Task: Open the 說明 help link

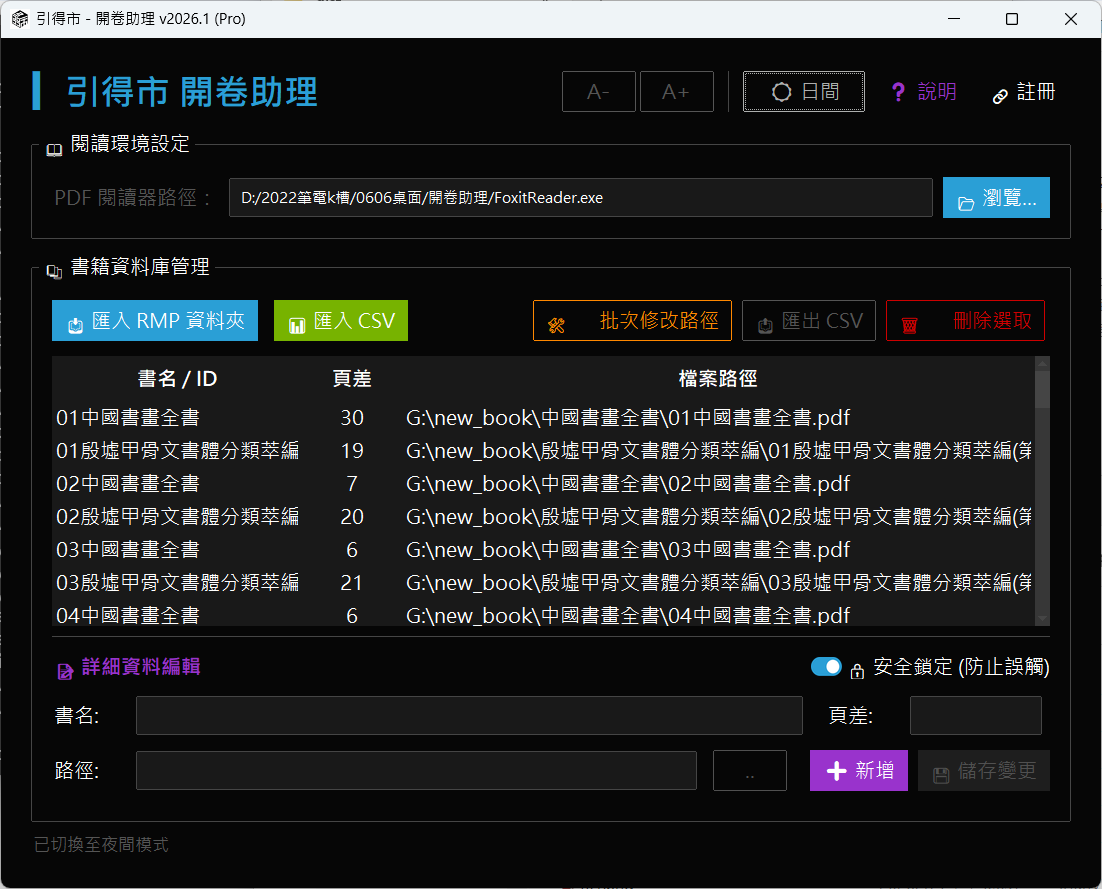Action: pyautogui.click(x=924, y=92)
